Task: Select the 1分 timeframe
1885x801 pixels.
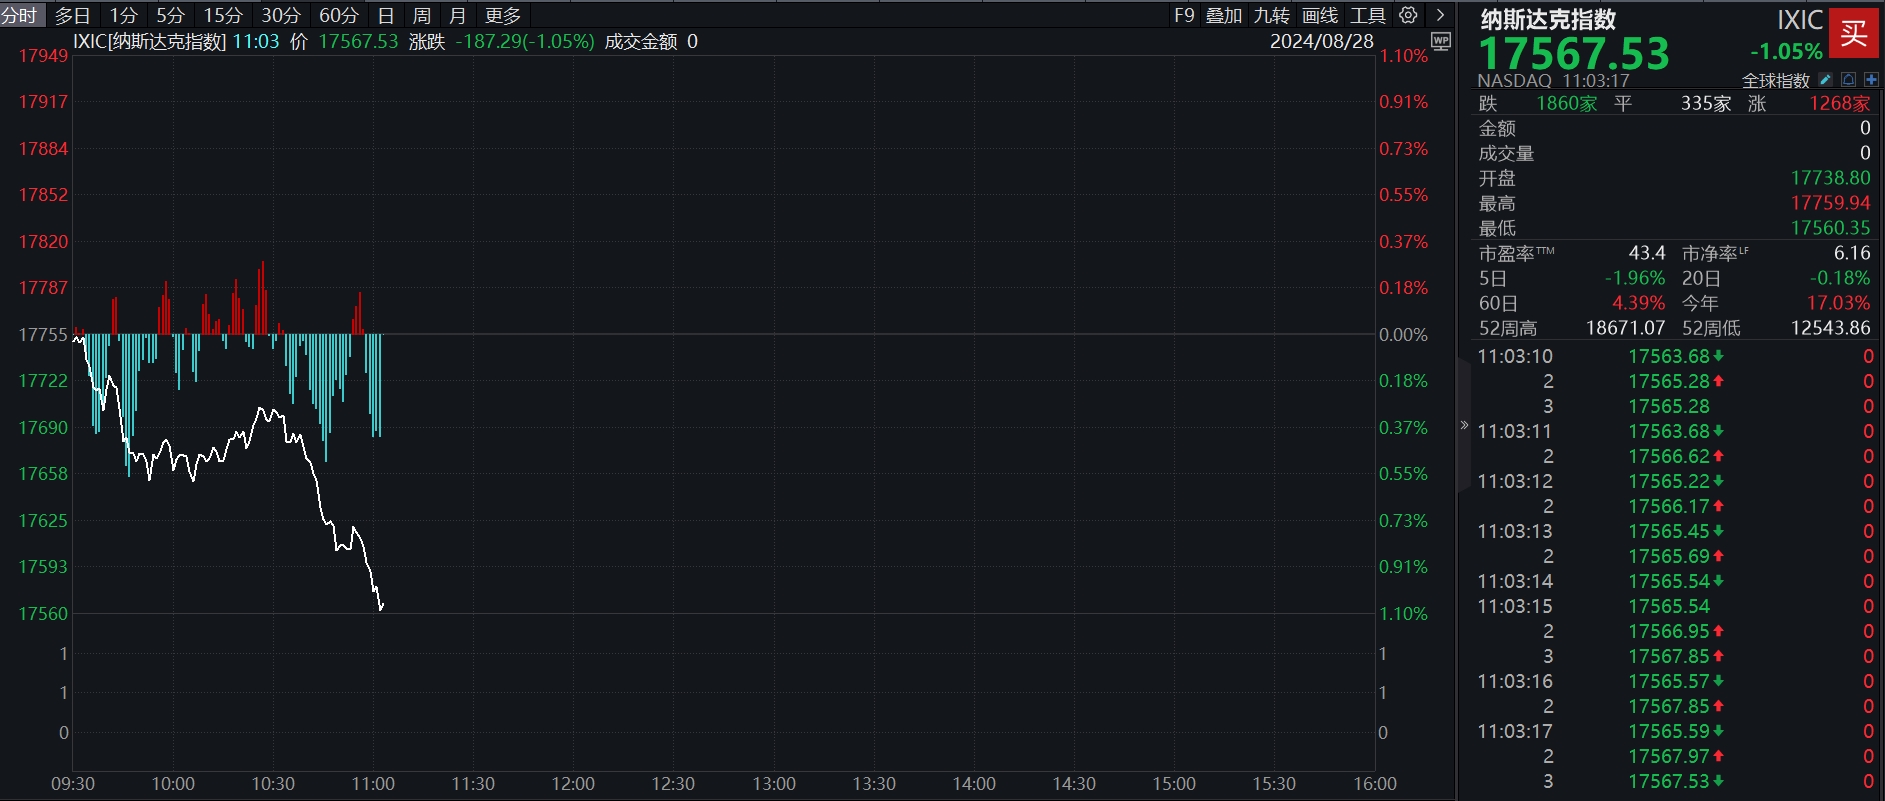Action: (x=123, y=15)
